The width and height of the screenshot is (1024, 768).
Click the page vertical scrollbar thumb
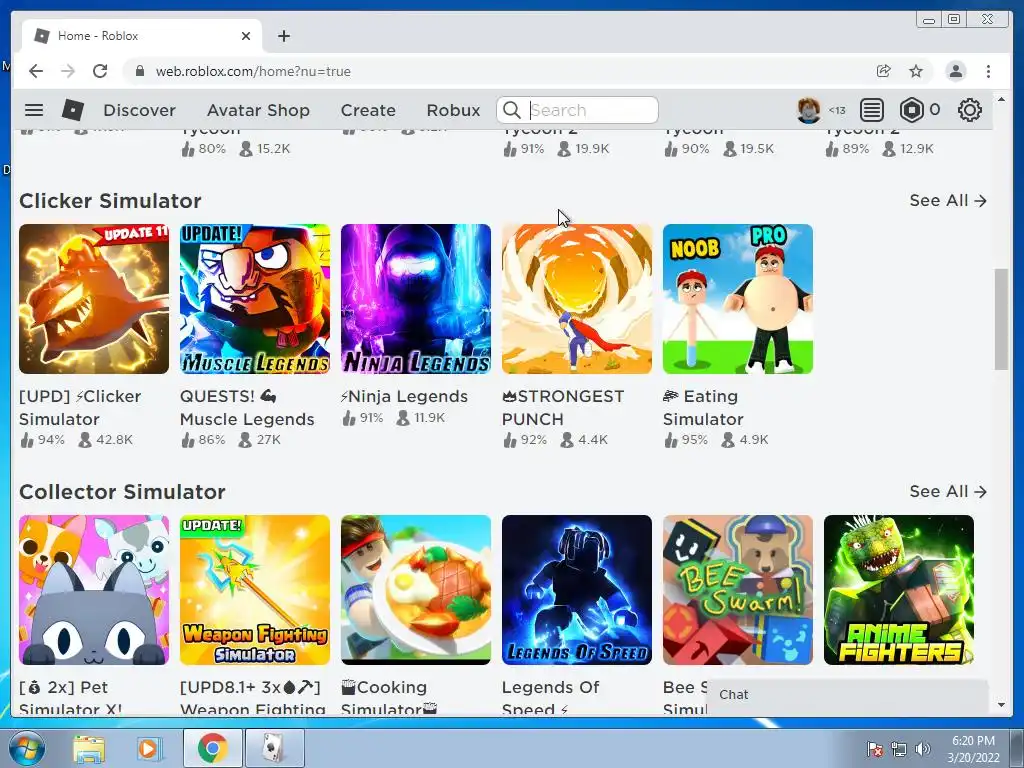click(x=1001, y=319)
